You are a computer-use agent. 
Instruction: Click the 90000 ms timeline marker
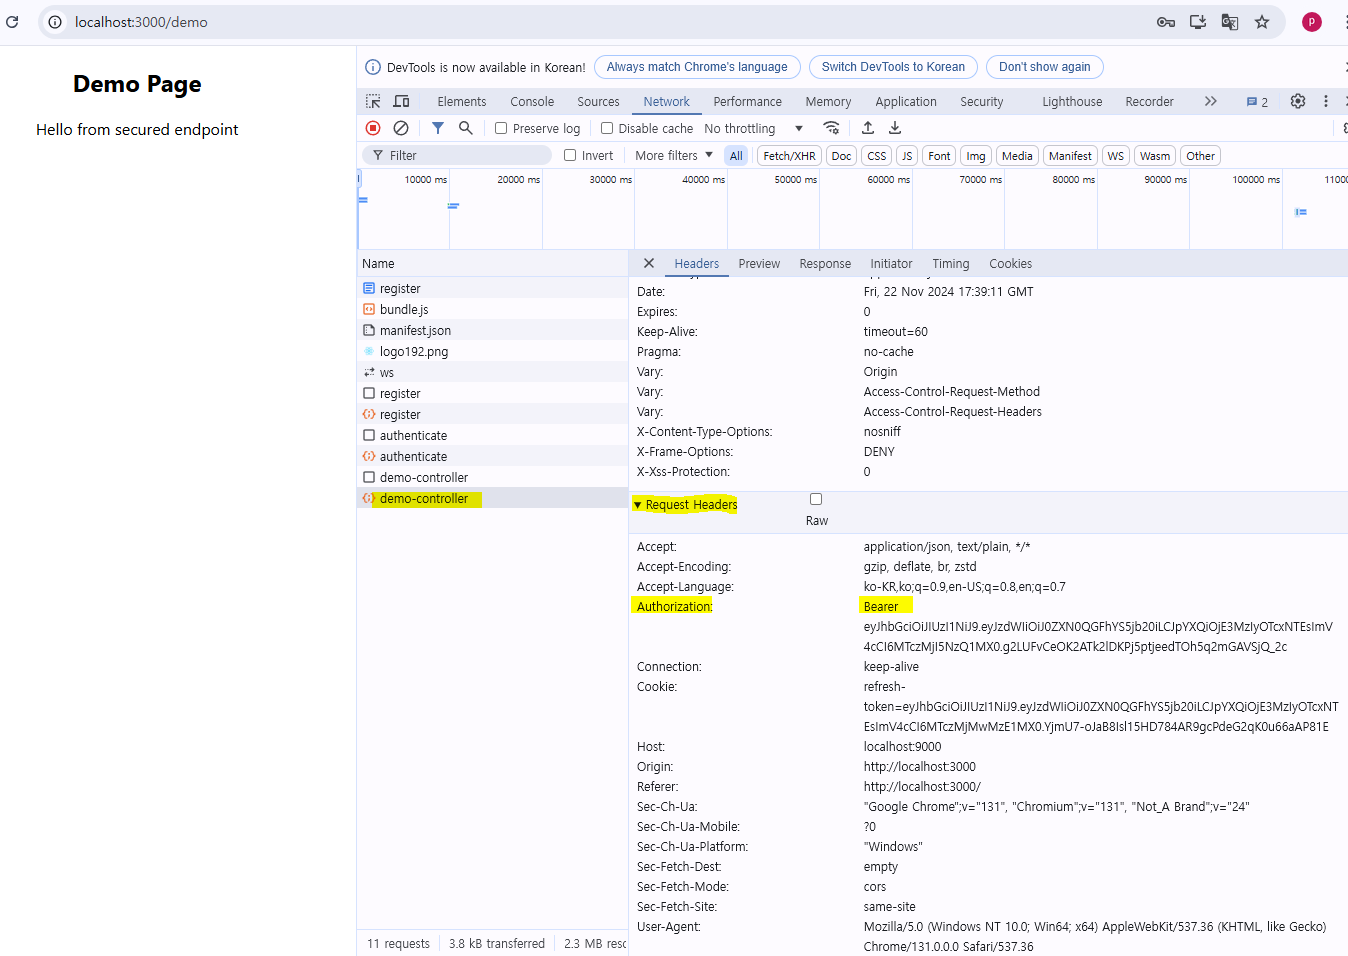click(x=1165, y=180)
